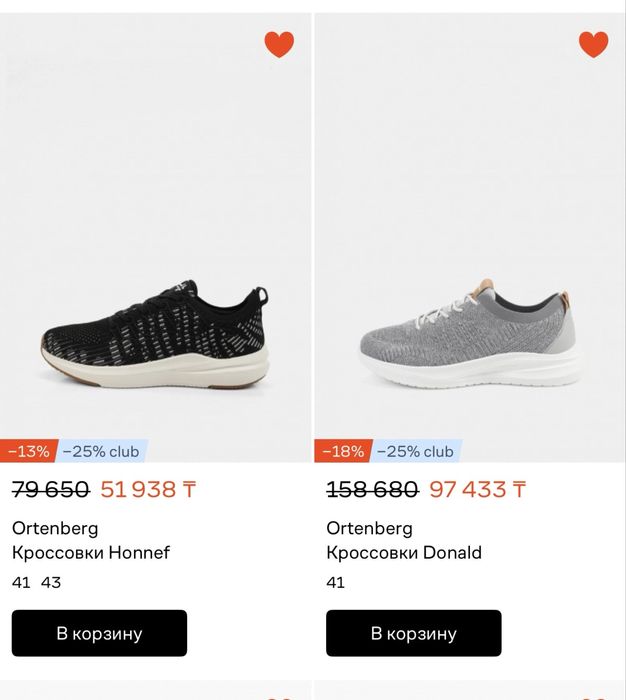Click the Ortenberg brand above Кроссовки Donald
The height and width of the screenshot is (700, 626).
pos(369,528)
